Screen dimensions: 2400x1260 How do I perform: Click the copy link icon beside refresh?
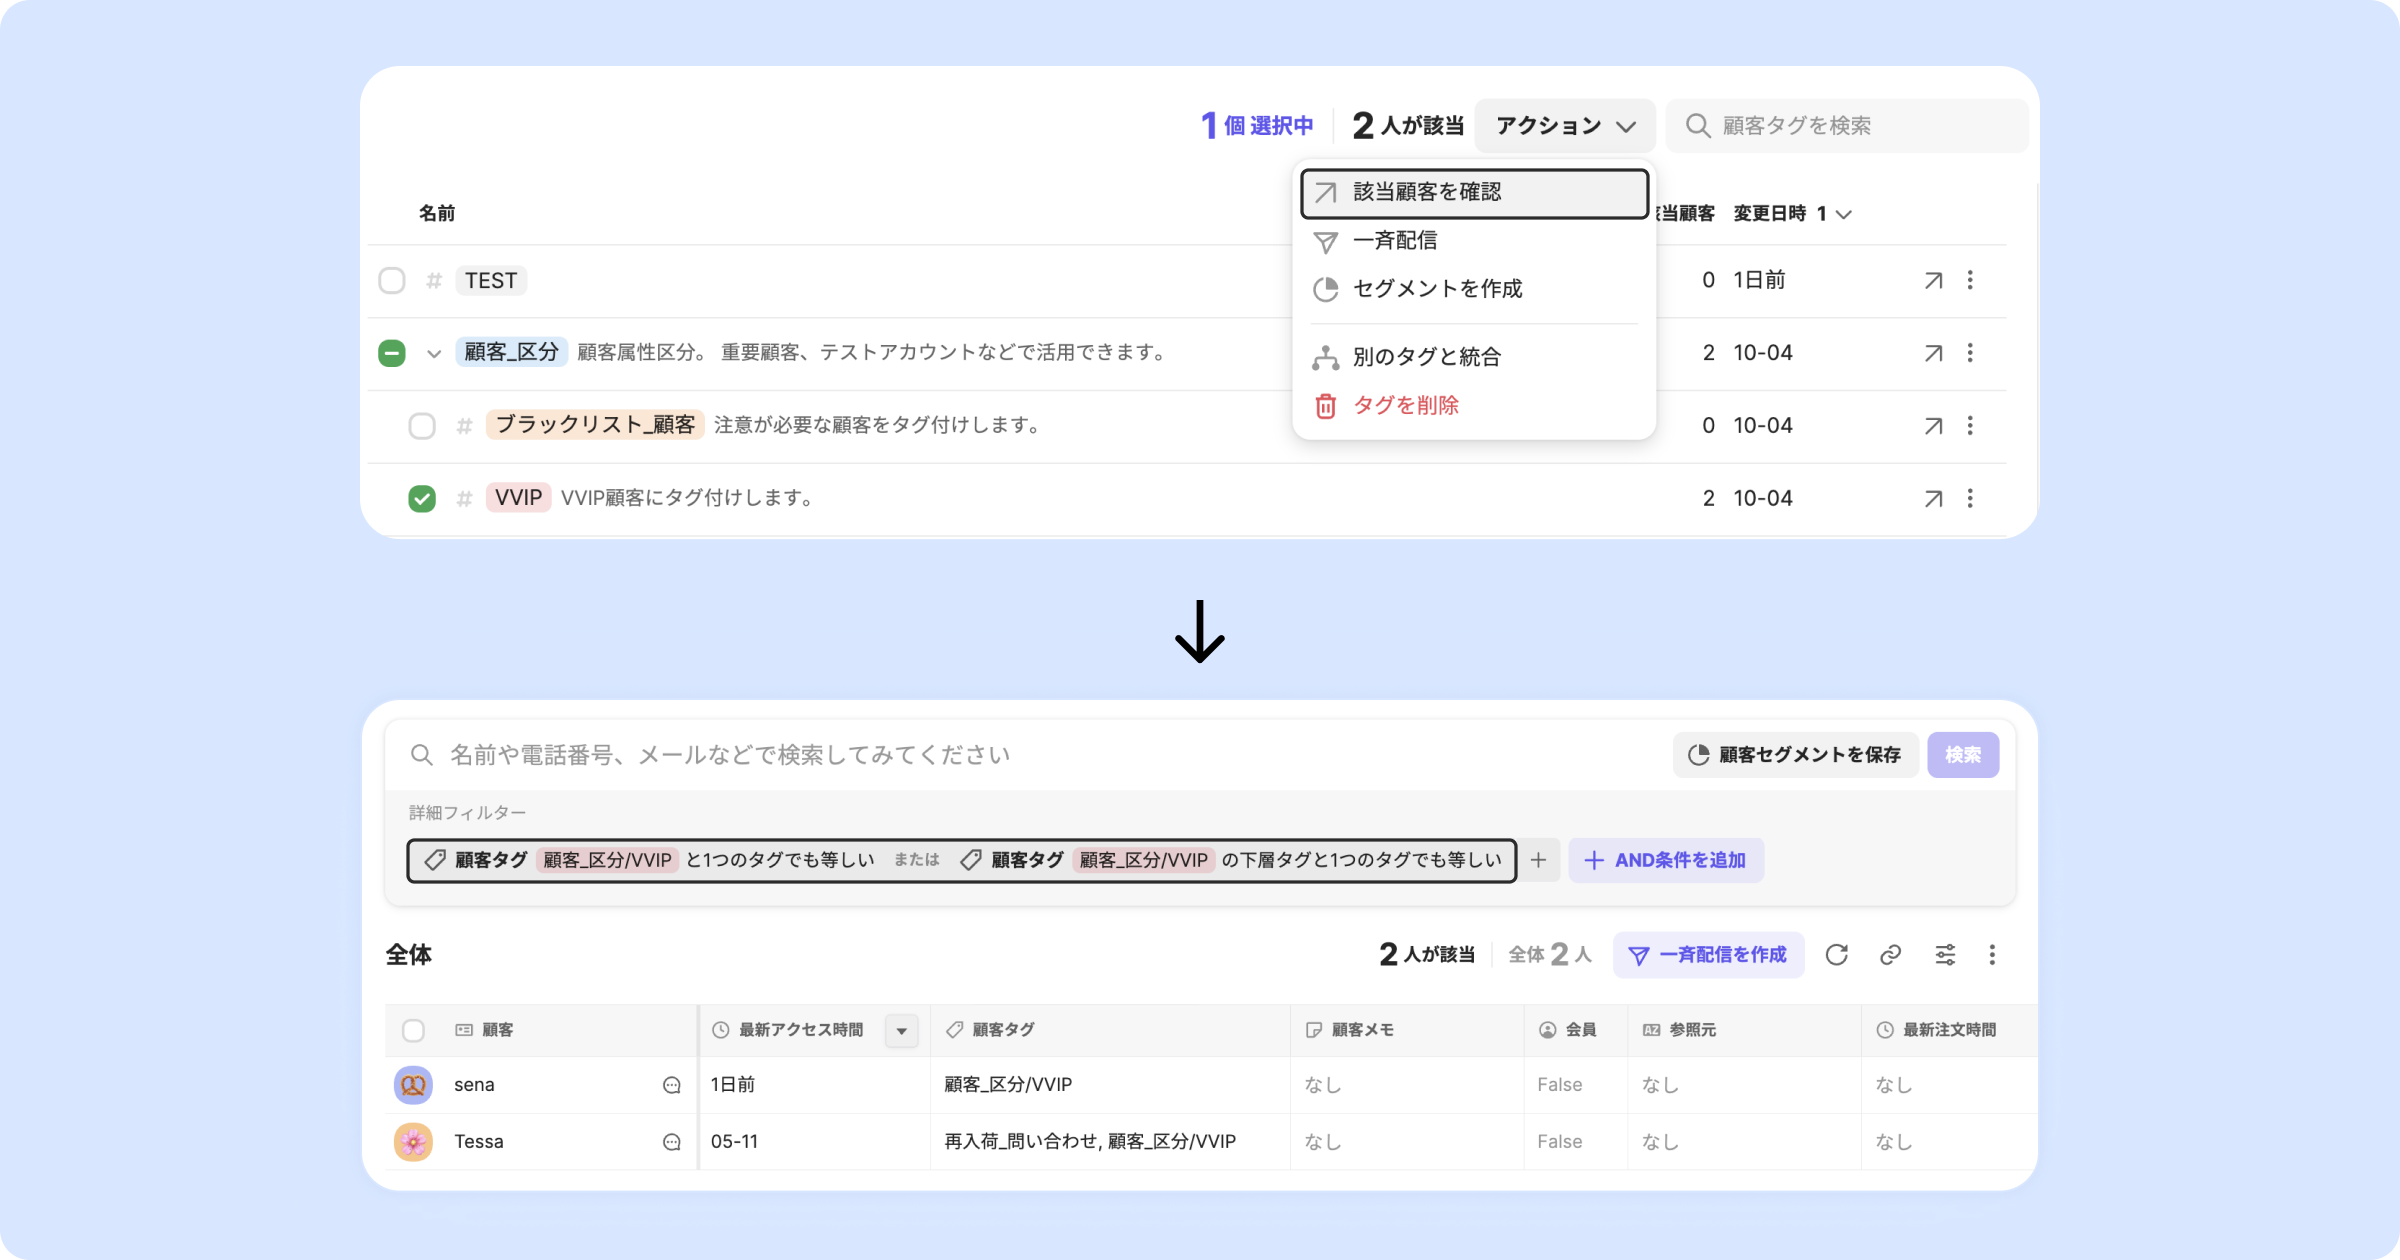[x=1890, y=955]
